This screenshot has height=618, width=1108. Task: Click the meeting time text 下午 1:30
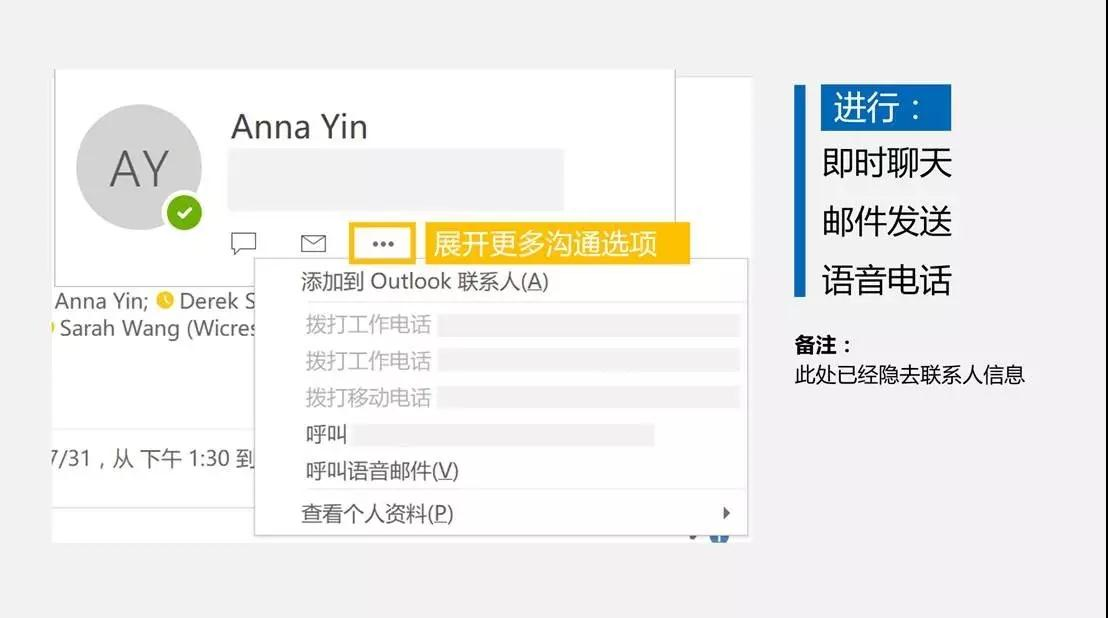[184, 459]
